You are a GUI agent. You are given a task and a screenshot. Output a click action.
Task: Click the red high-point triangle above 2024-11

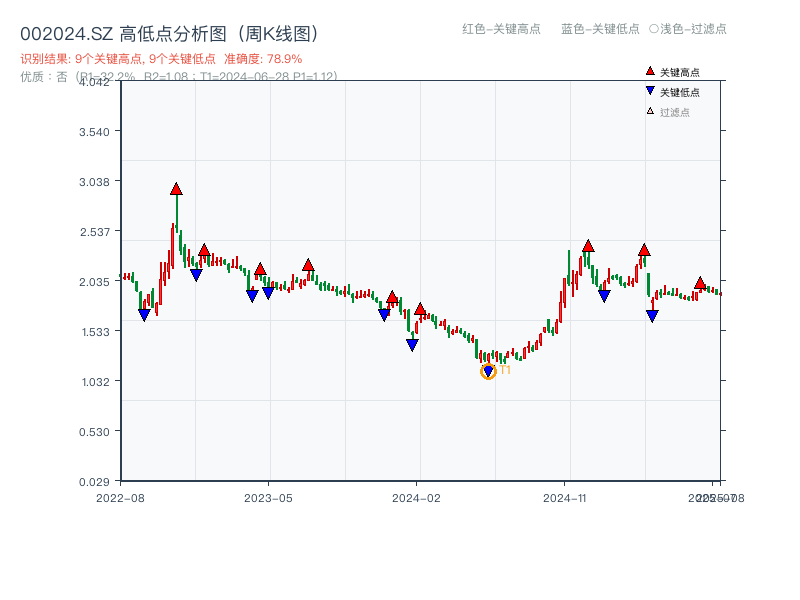click(588, 246)
